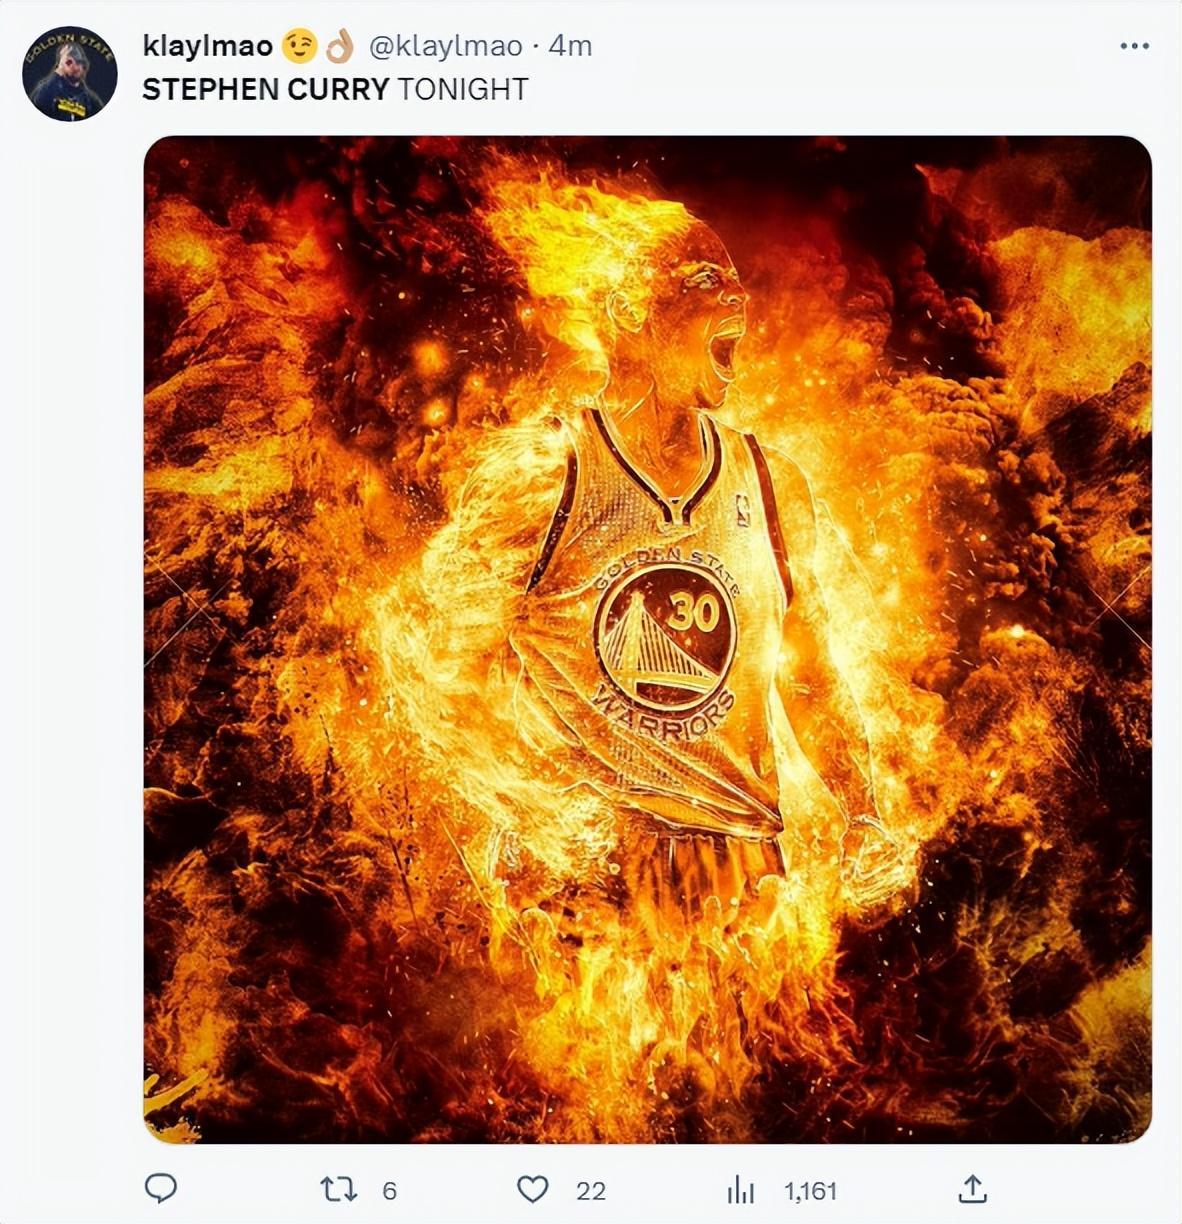Click the number 30 on the jersey
This screenshot has width=1182, height=1224.
[x=692, y=611]
